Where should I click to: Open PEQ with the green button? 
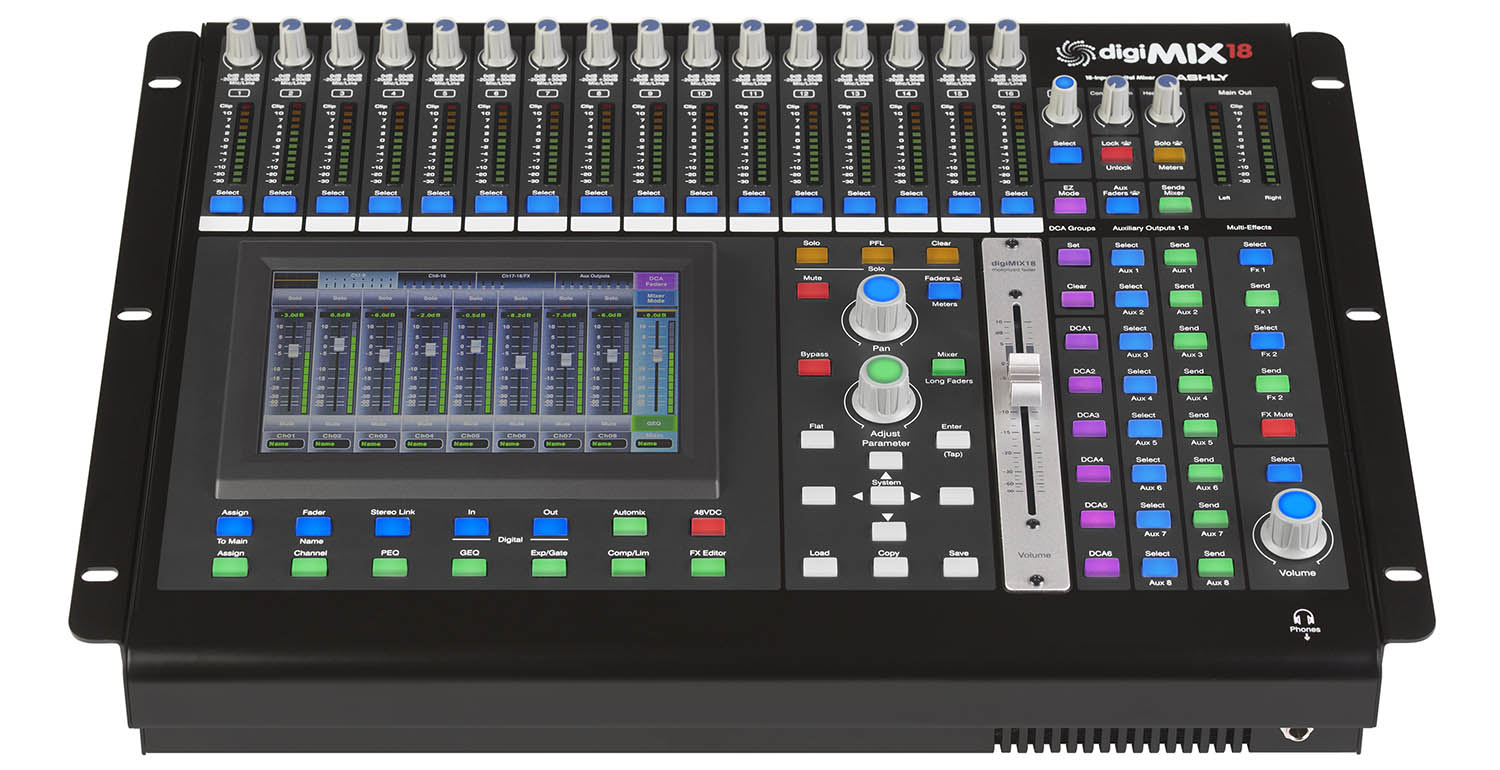(x=390, y=567)
